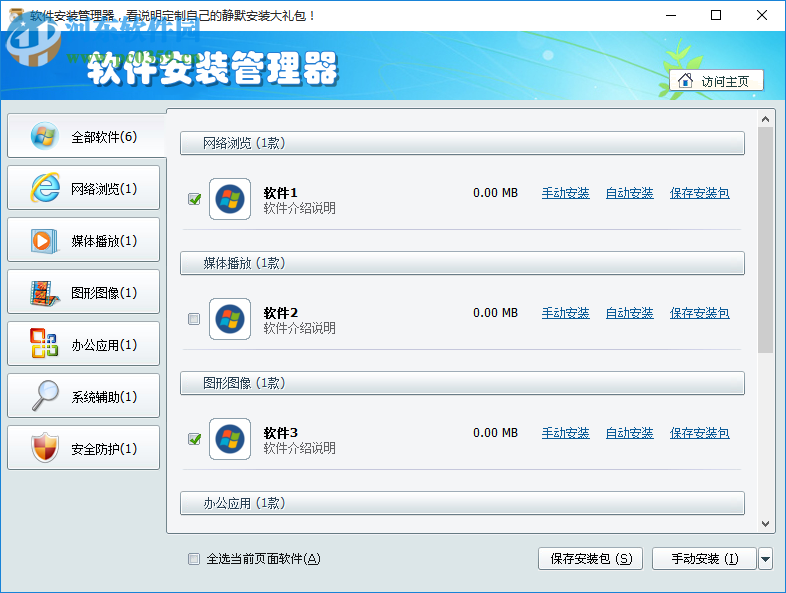Viewport: 786px width, 593px height.
Task: Close the 软件安装管理器 window
Action: (x=762, y=16)
